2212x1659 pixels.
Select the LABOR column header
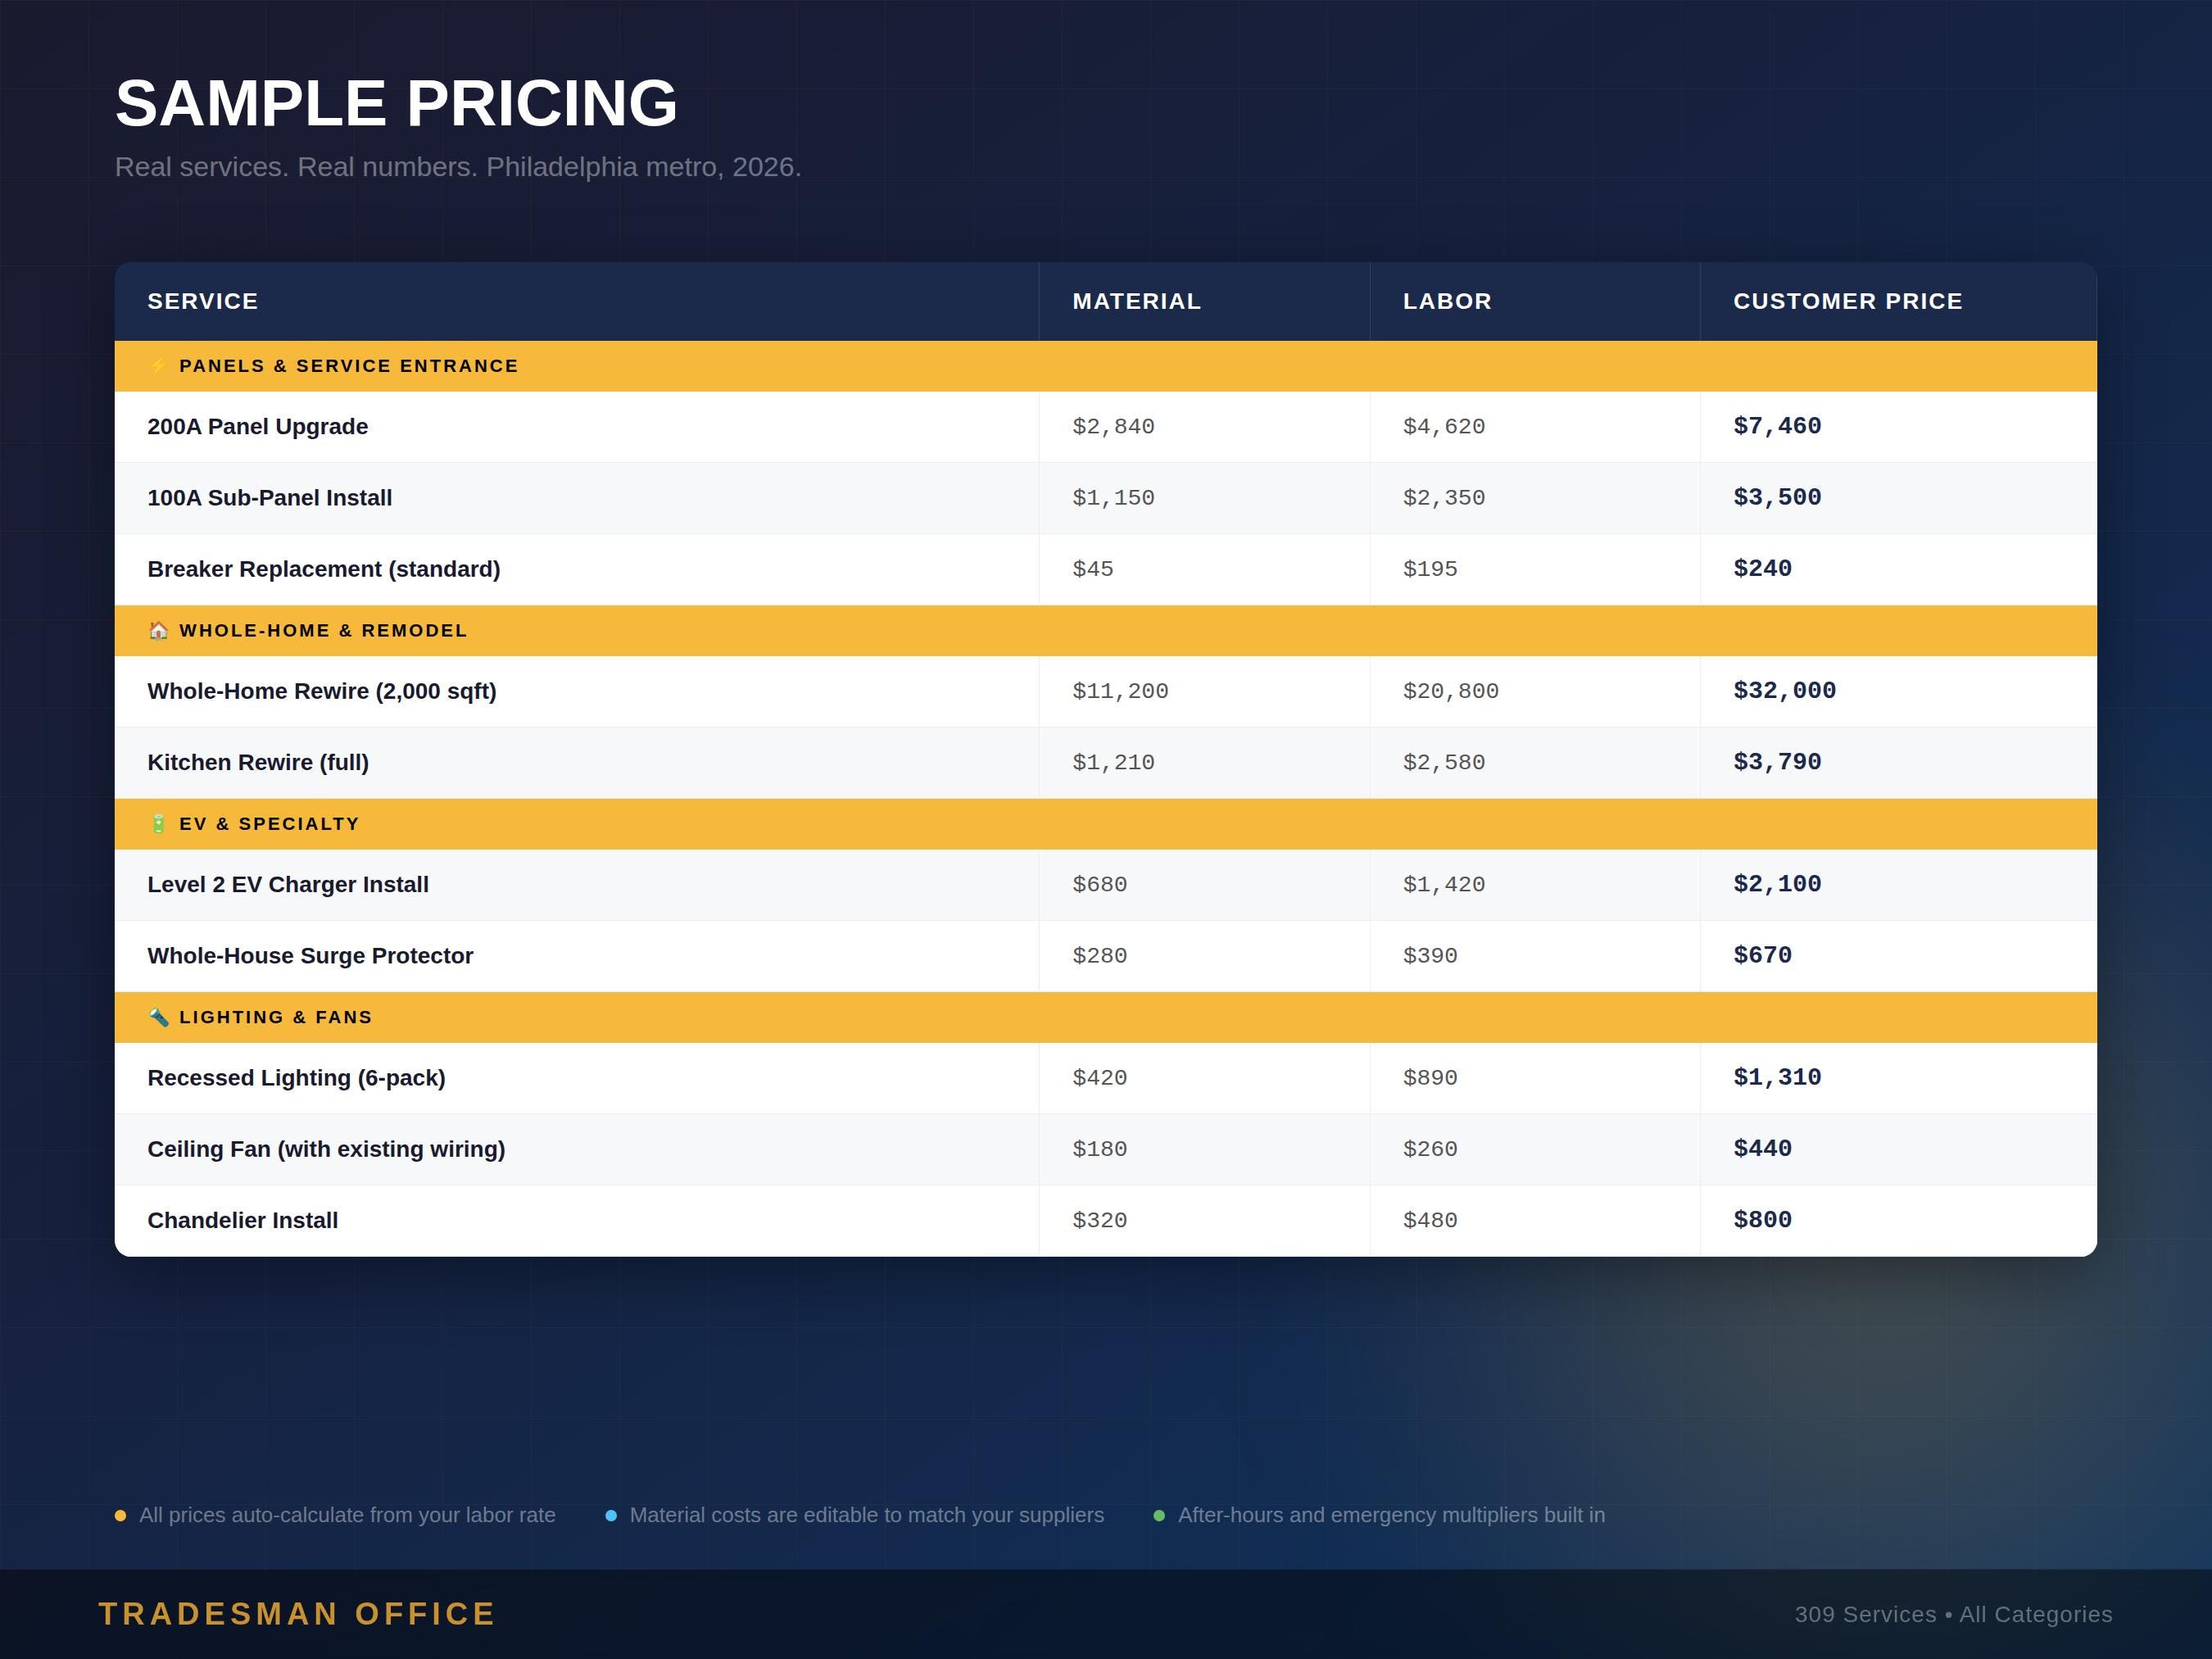[x=1447, y=301]
